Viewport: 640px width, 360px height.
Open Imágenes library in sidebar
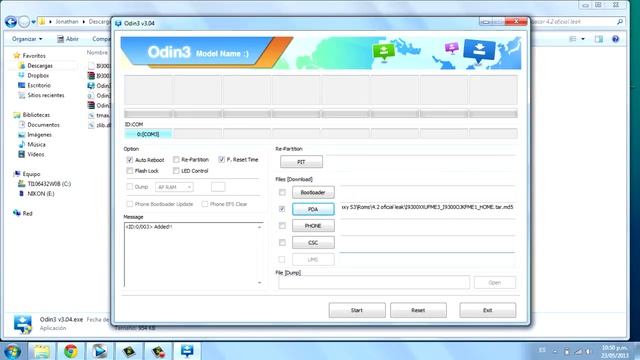(40, 135)
